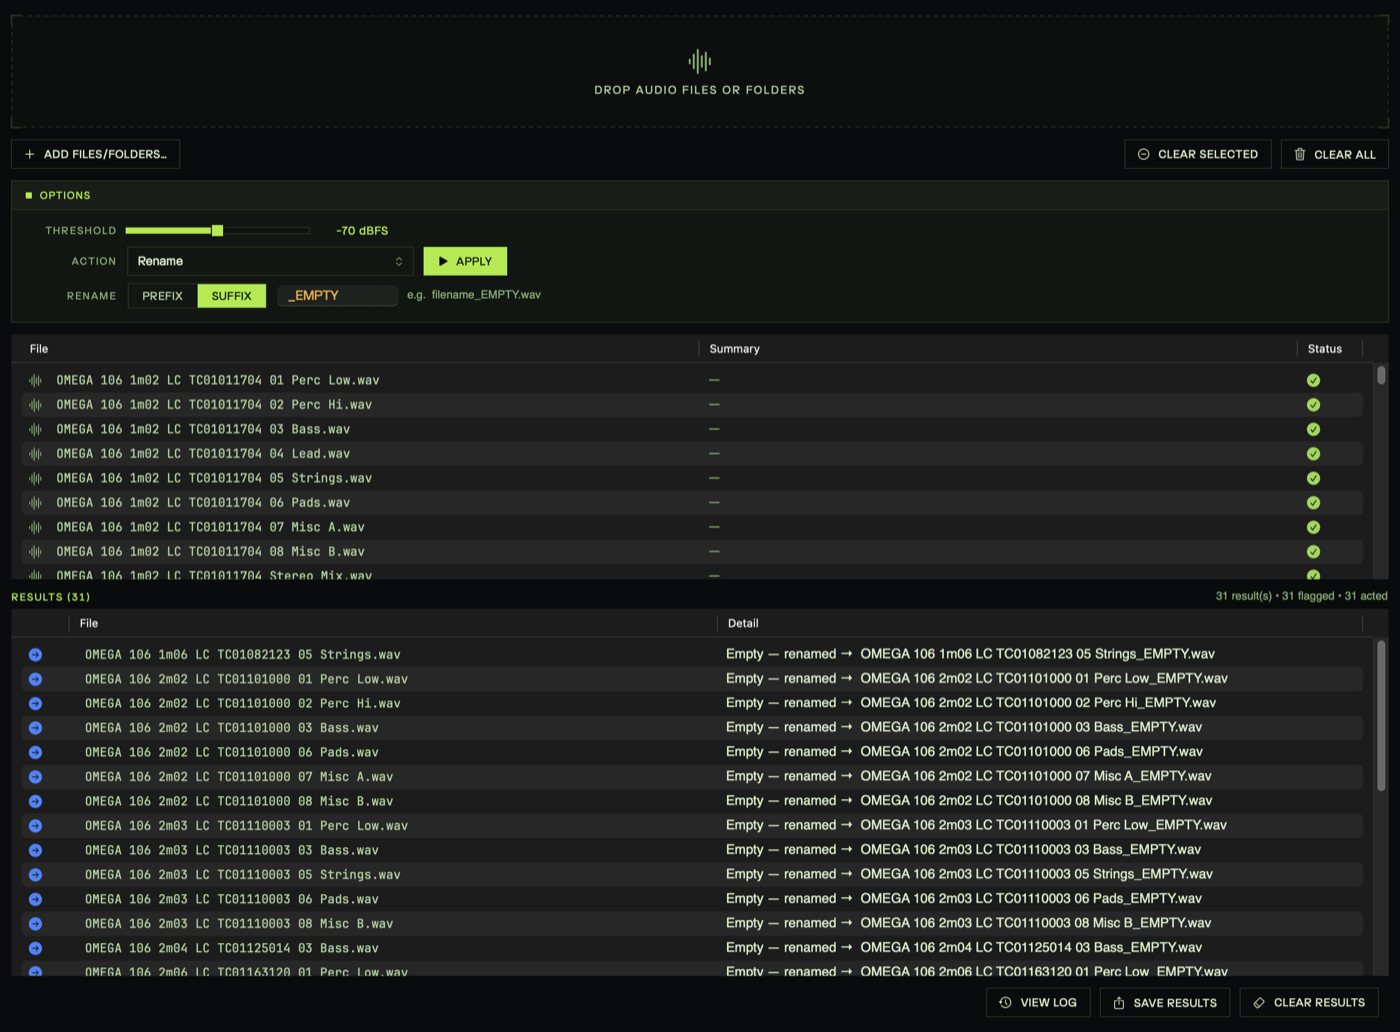Click waveform icon beside 1m02 05 Strings.wav

coord(36,478)
